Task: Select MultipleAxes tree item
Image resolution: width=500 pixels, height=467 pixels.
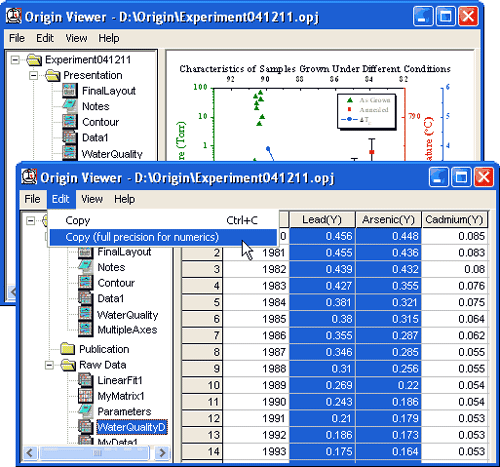Action: tap(127, 329)
